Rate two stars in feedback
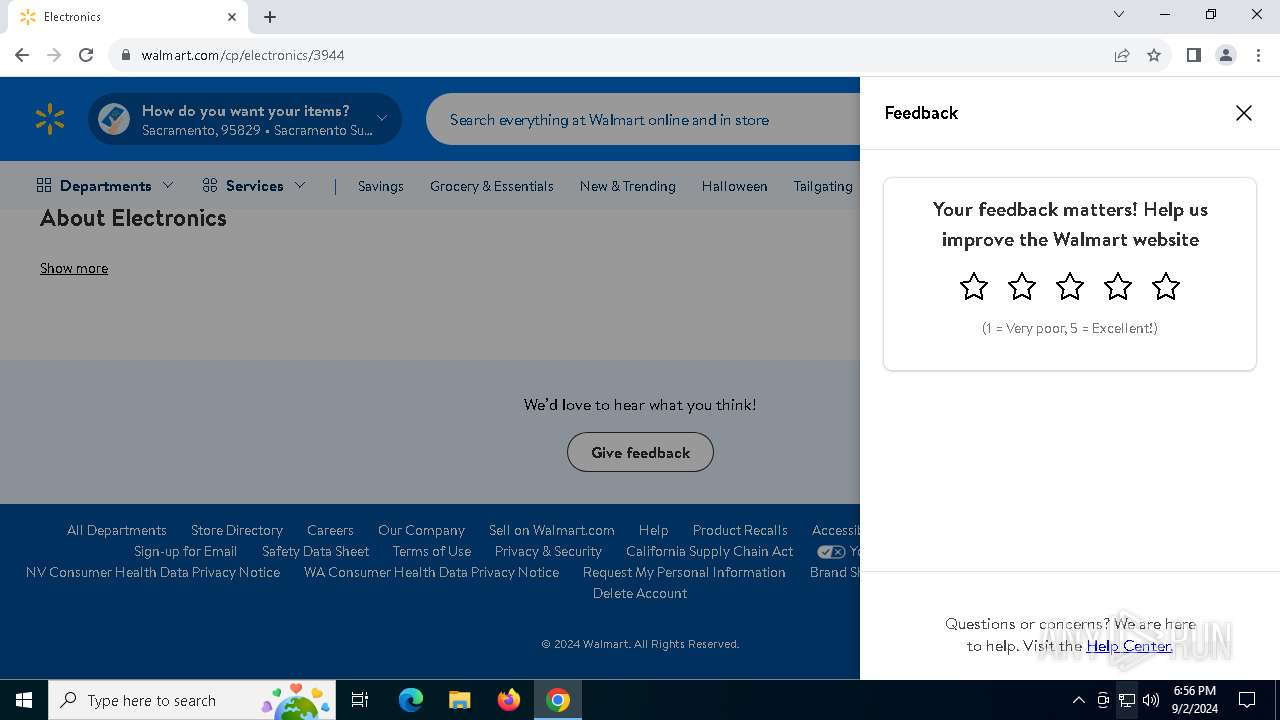This screenshot has width=1280, height=720. 1022,287
